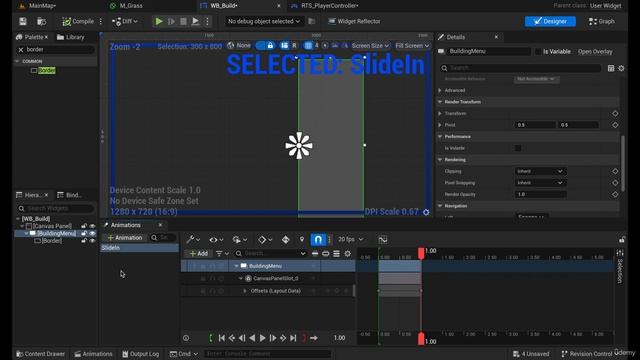
Task: Switch to Designer mode
Action: (x=550, y=21)
